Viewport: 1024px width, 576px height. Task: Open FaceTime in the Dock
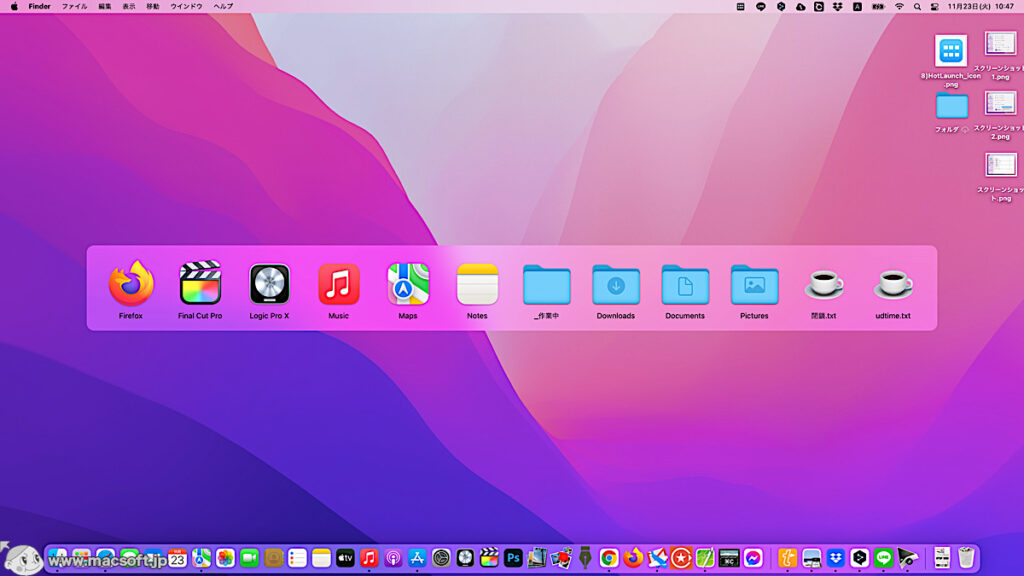click(x=249, y=558)
